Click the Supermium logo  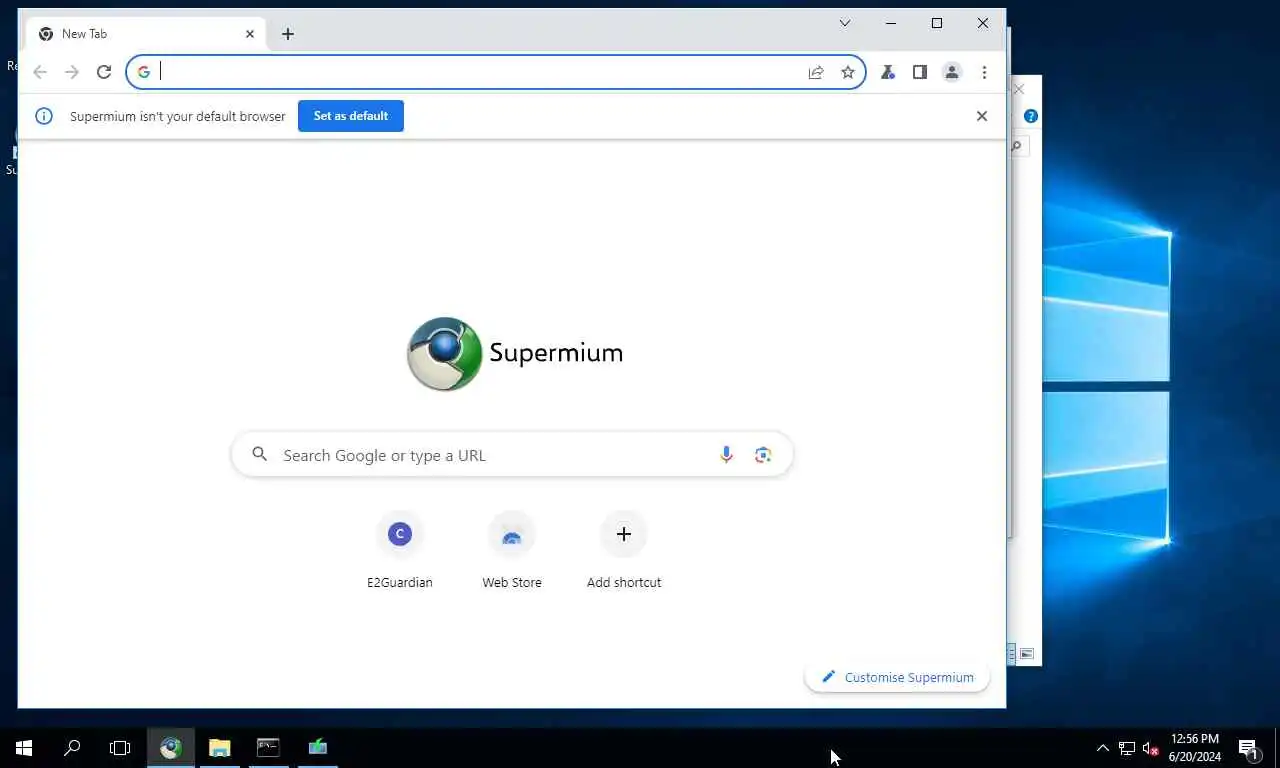[x=514, y=353]
